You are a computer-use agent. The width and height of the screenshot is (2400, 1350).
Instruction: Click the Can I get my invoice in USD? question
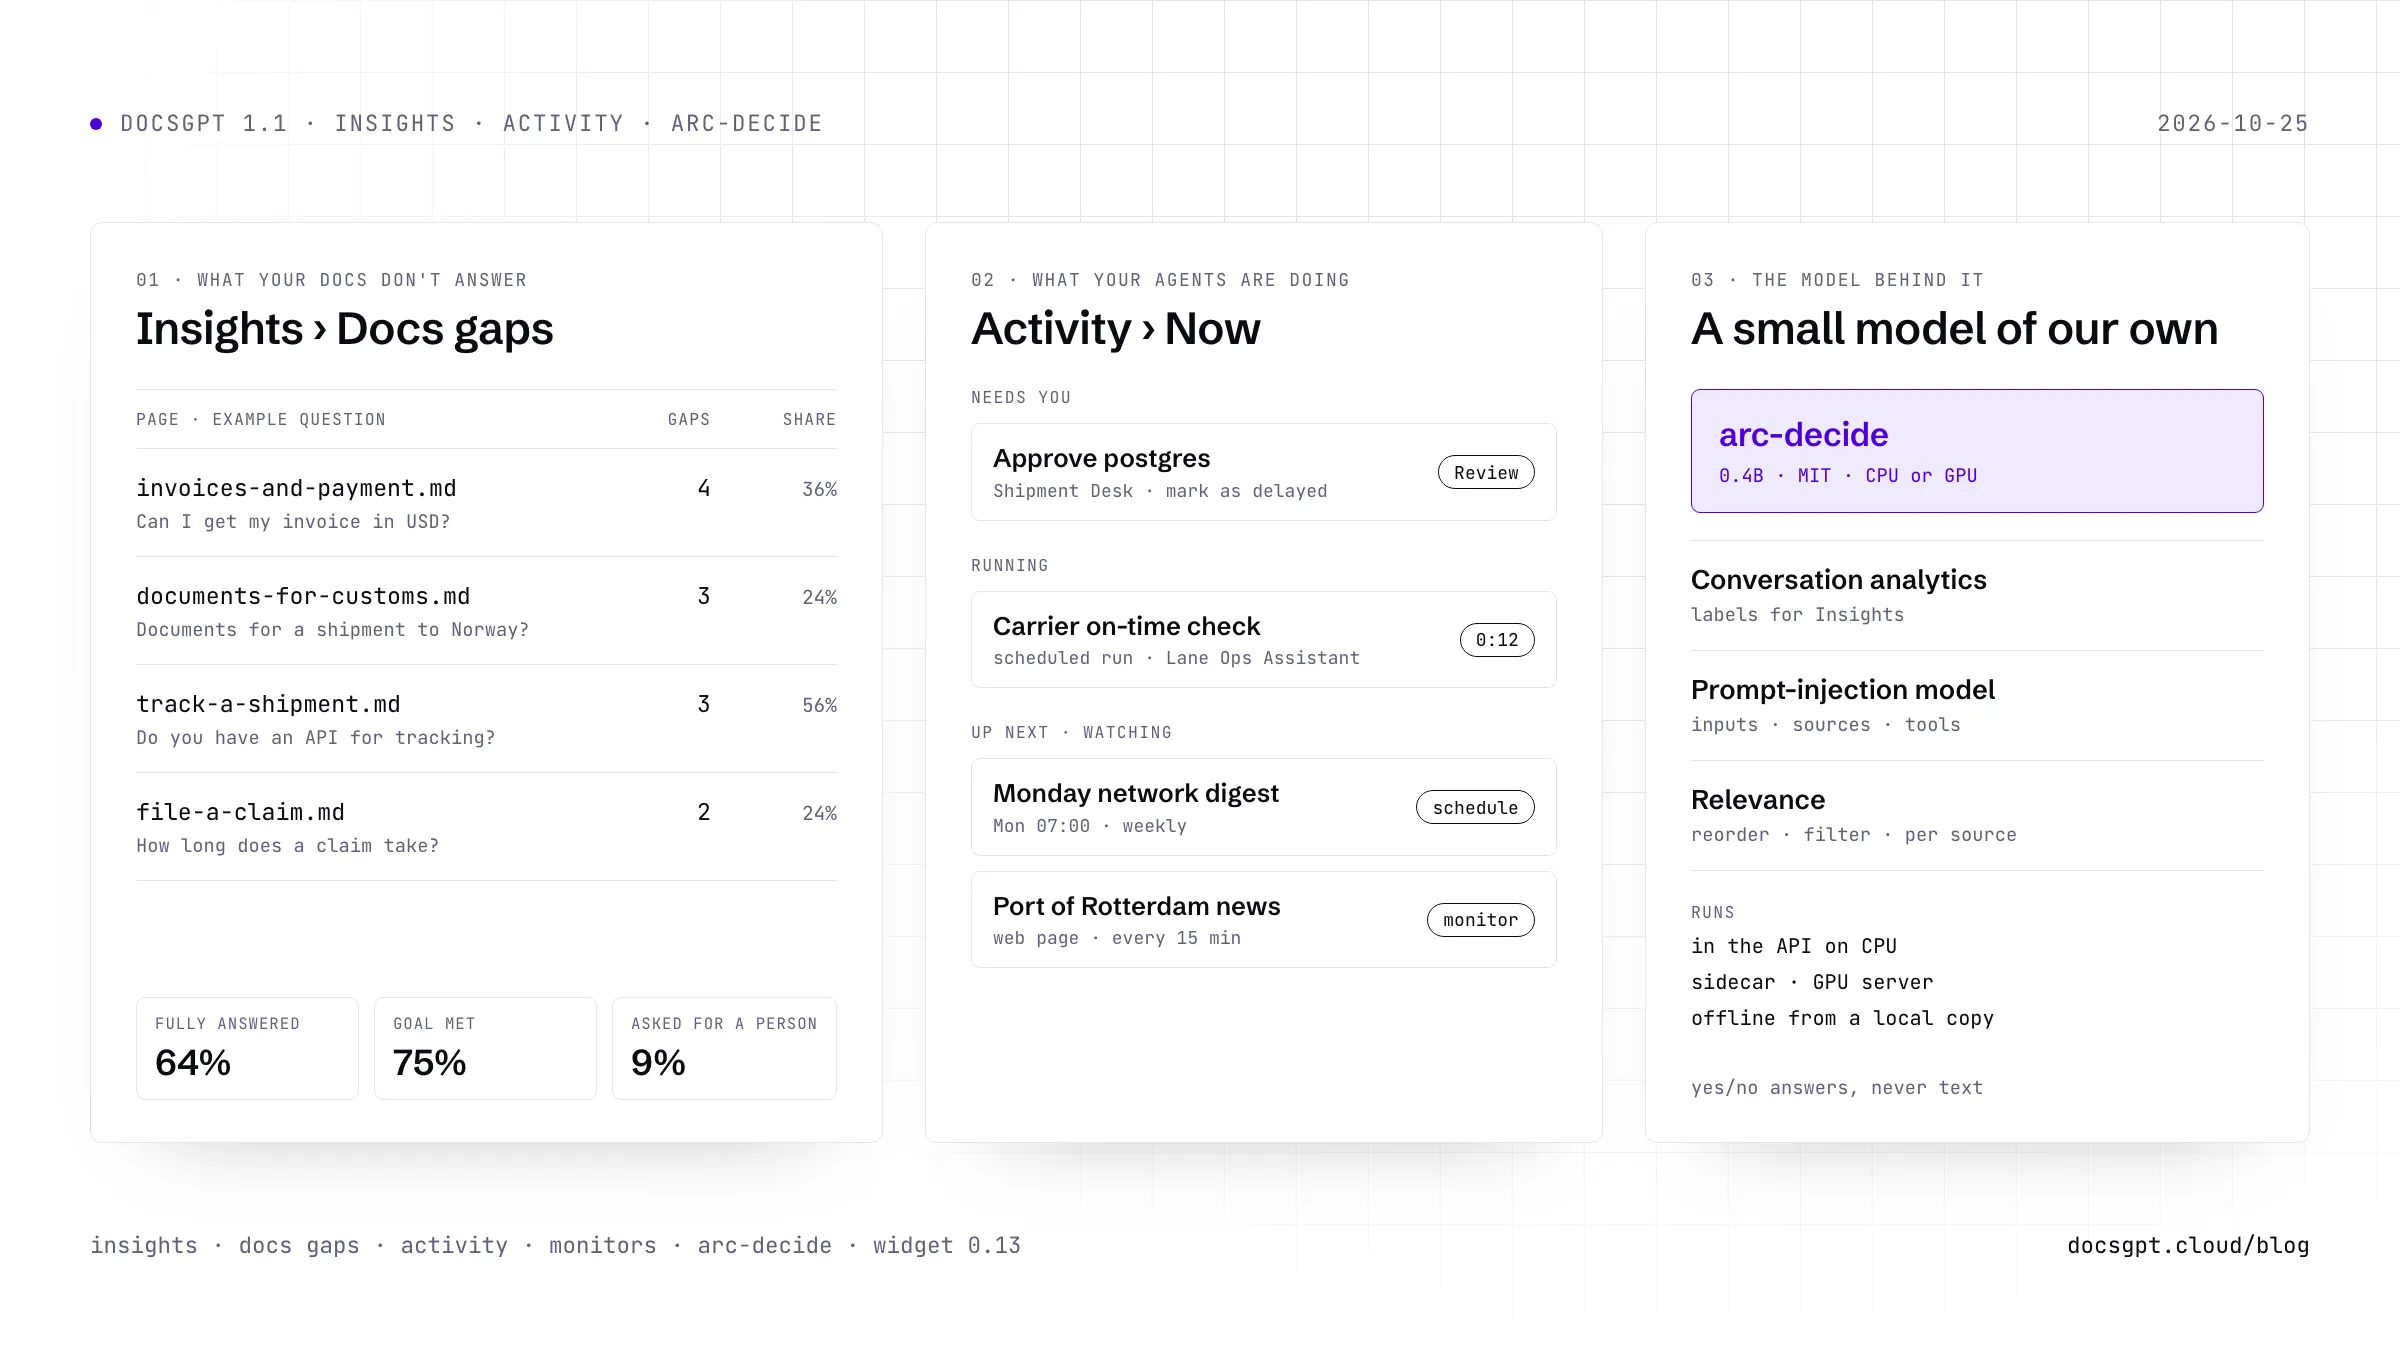pyautogui.click(x=293, y=522)
